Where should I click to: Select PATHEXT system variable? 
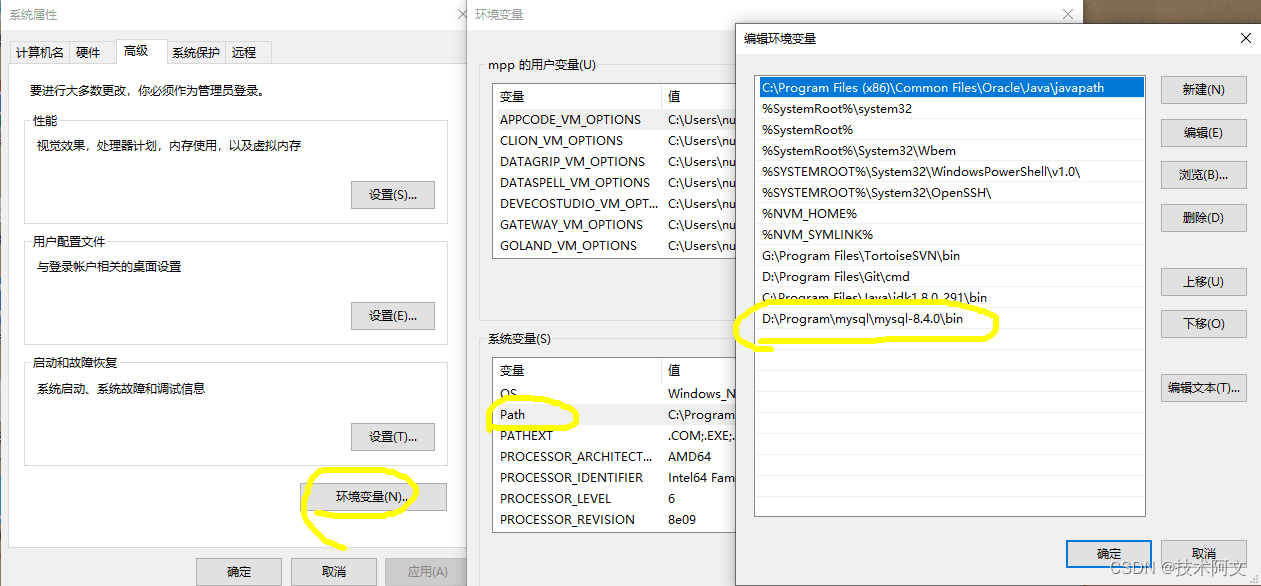614,435
